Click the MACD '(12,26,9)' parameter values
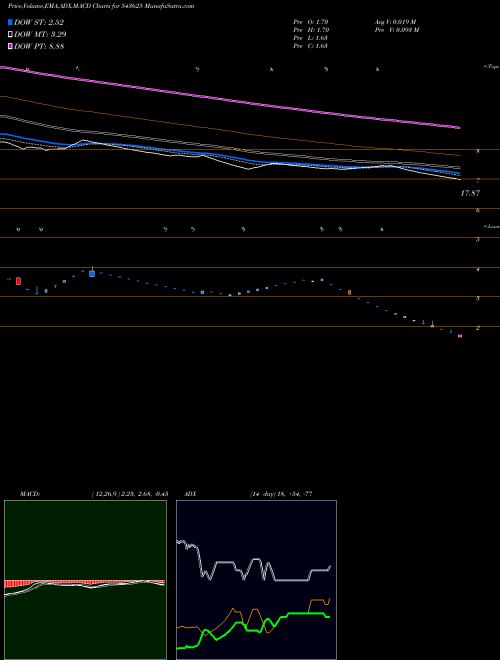Image resolution: width=500 pixels, height=660 pixels. (129, 494)
